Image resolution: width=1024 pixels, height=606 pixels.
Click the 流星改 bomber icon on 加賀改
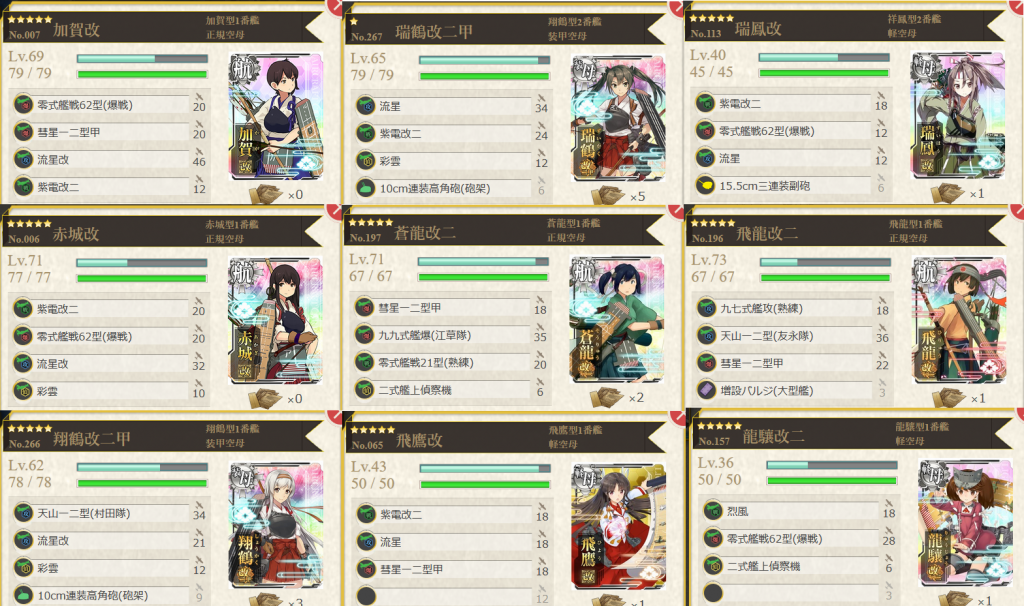click(x=24, y=159)
